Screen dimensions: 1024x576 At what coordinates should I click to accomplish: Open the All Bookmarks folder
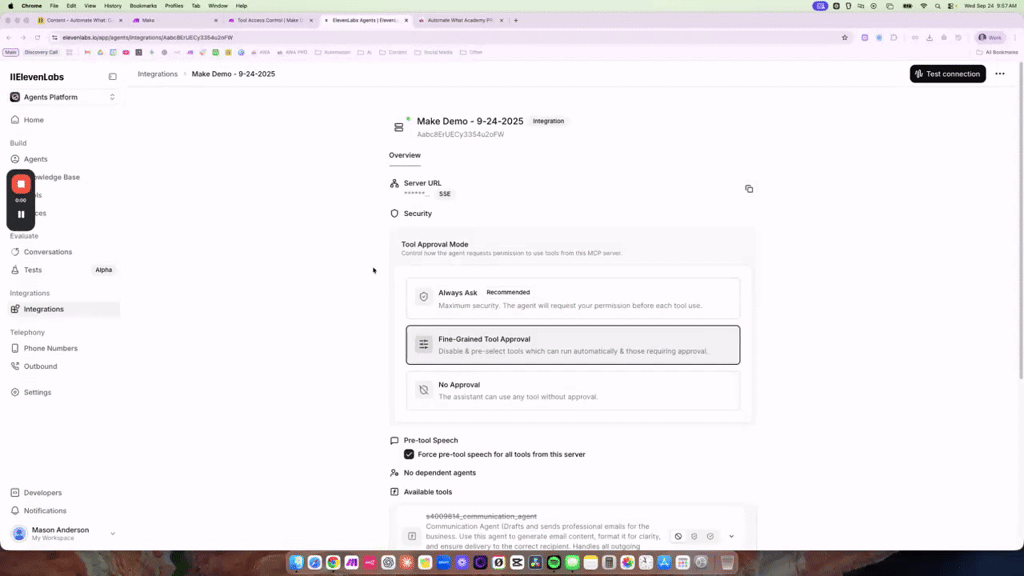pyautogui.click(x=997, y=52)
